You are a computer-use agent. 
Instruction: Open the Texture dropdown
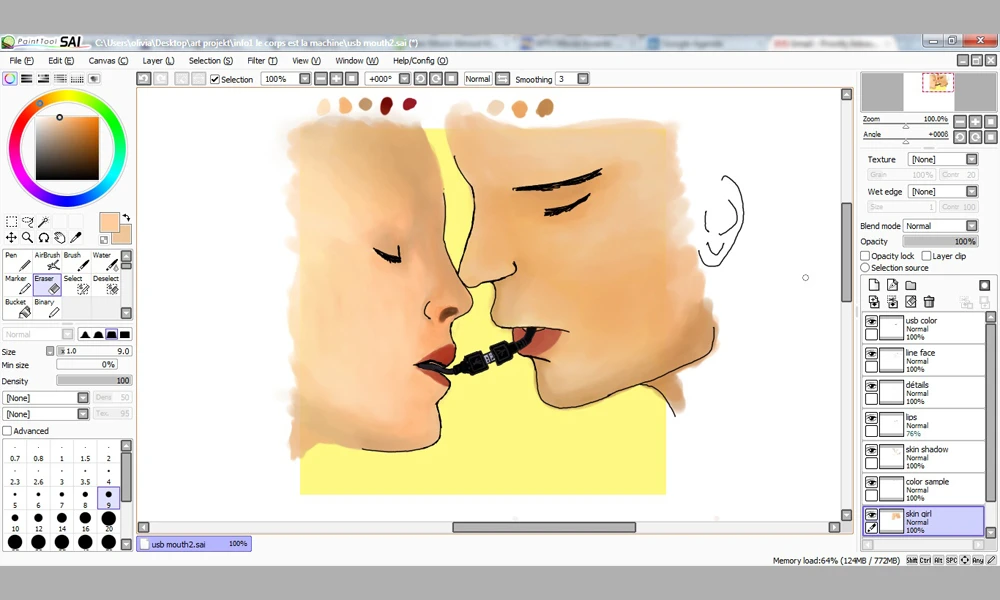click(942, 159)
